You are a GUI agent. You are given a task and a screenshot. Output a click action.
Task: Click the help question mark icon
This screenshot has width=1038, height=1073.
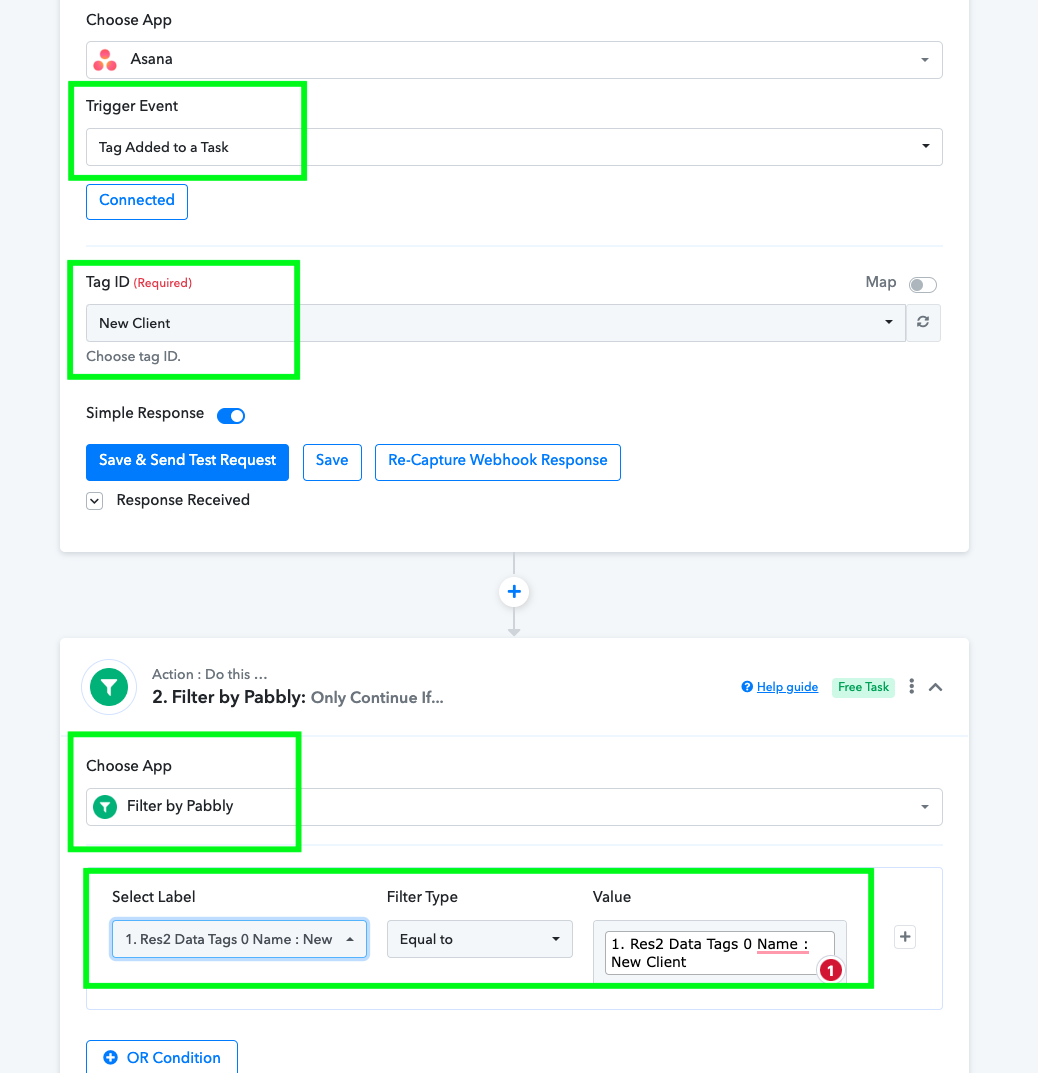pyautogui.click(x=747, y=687)
